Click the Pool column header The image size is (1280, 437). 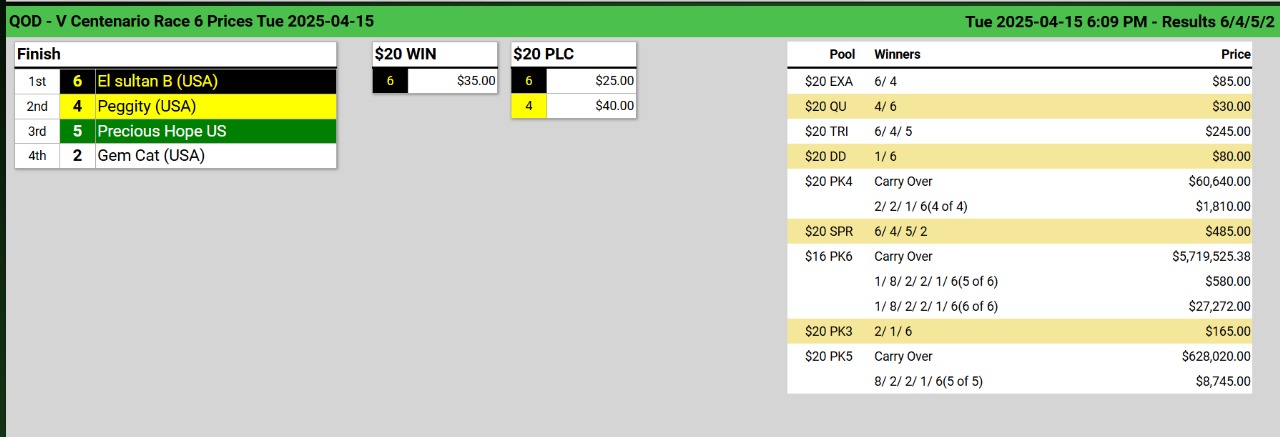point(842,54)
